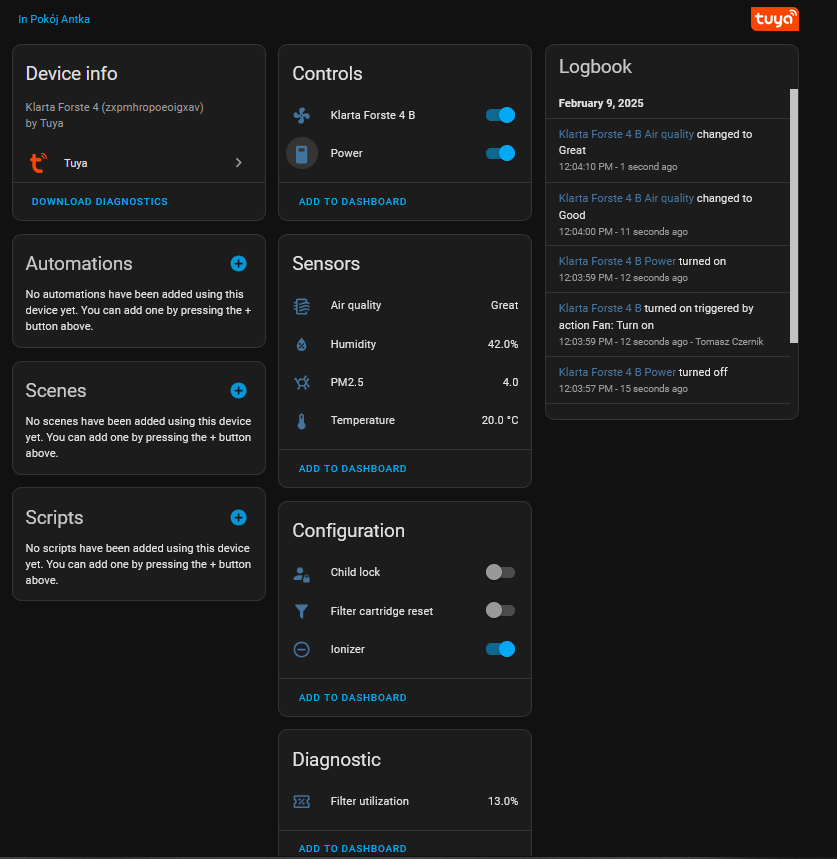Image resolution: width=837 pixels, height=859 pixels.
Task: Disable the Ionizer switch
Action: (500, 649)
